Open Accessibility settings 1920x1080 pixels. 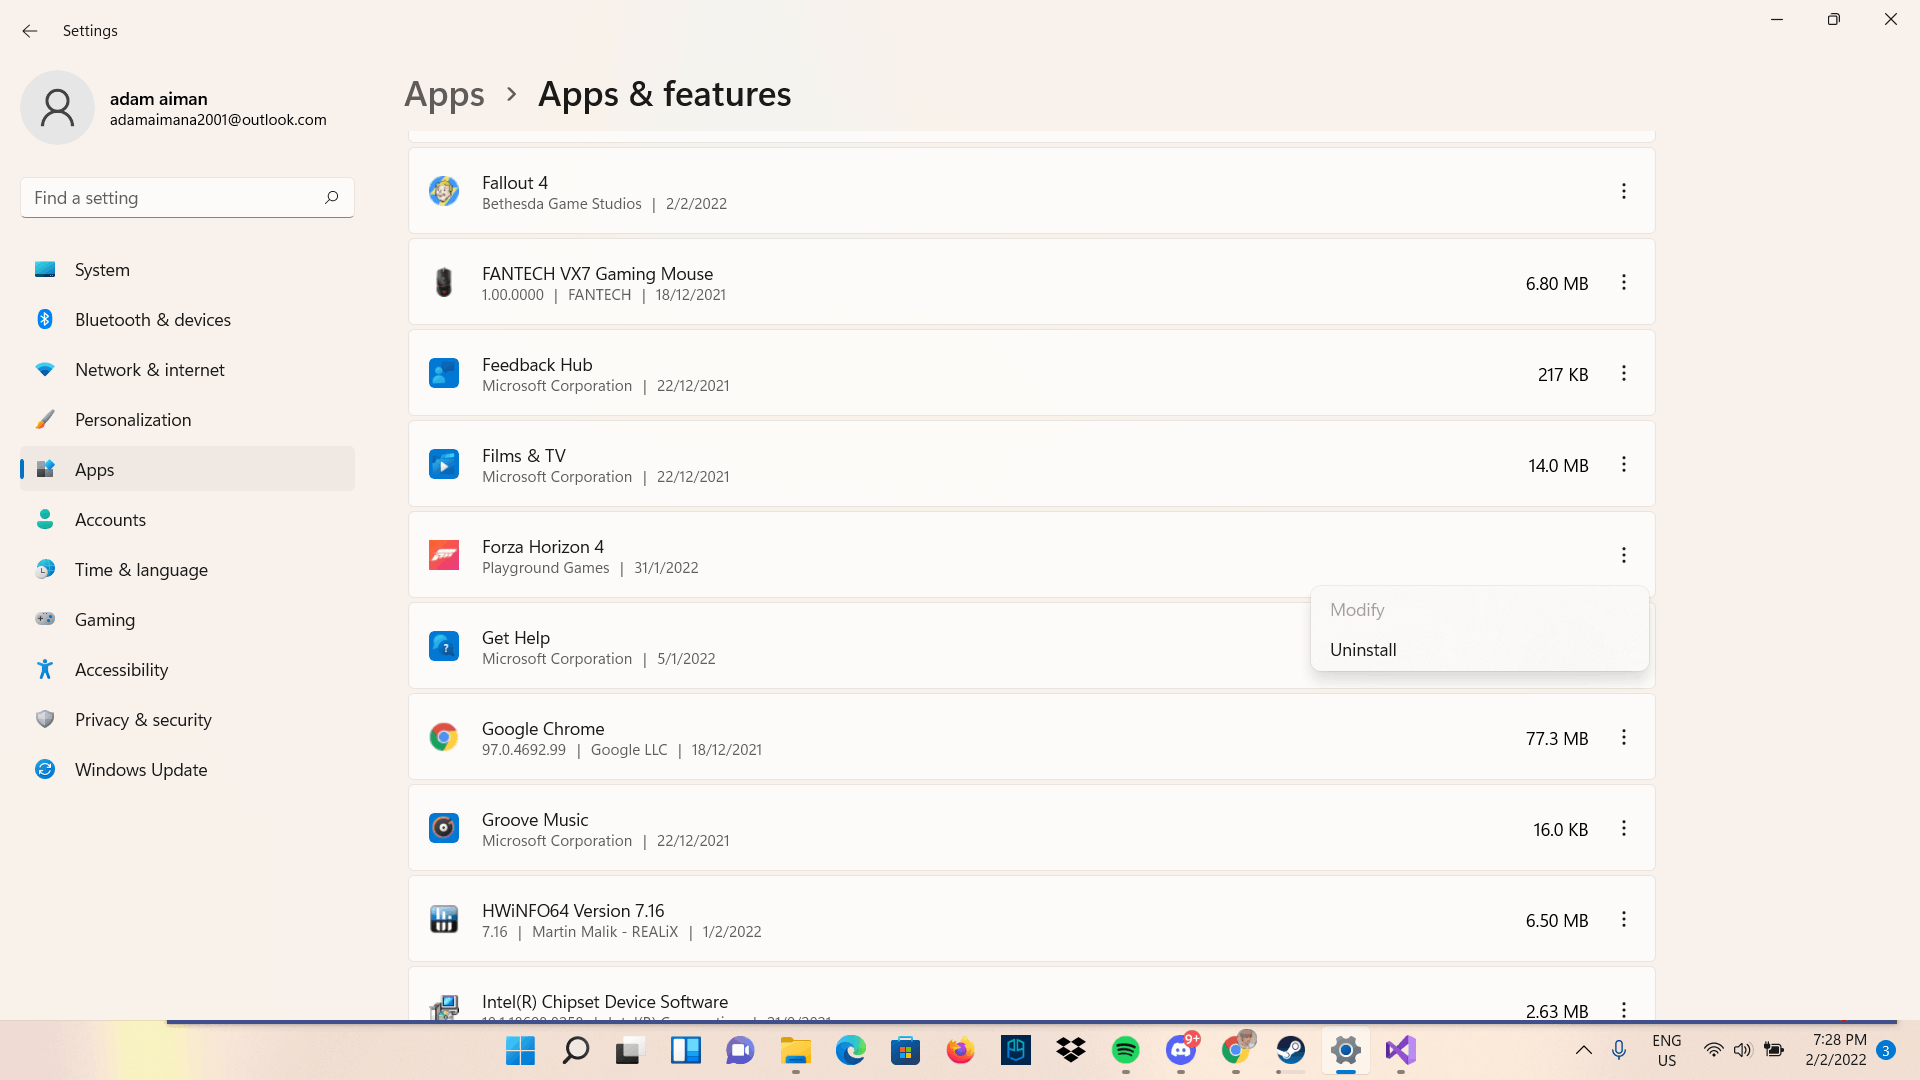click(187, 670)
